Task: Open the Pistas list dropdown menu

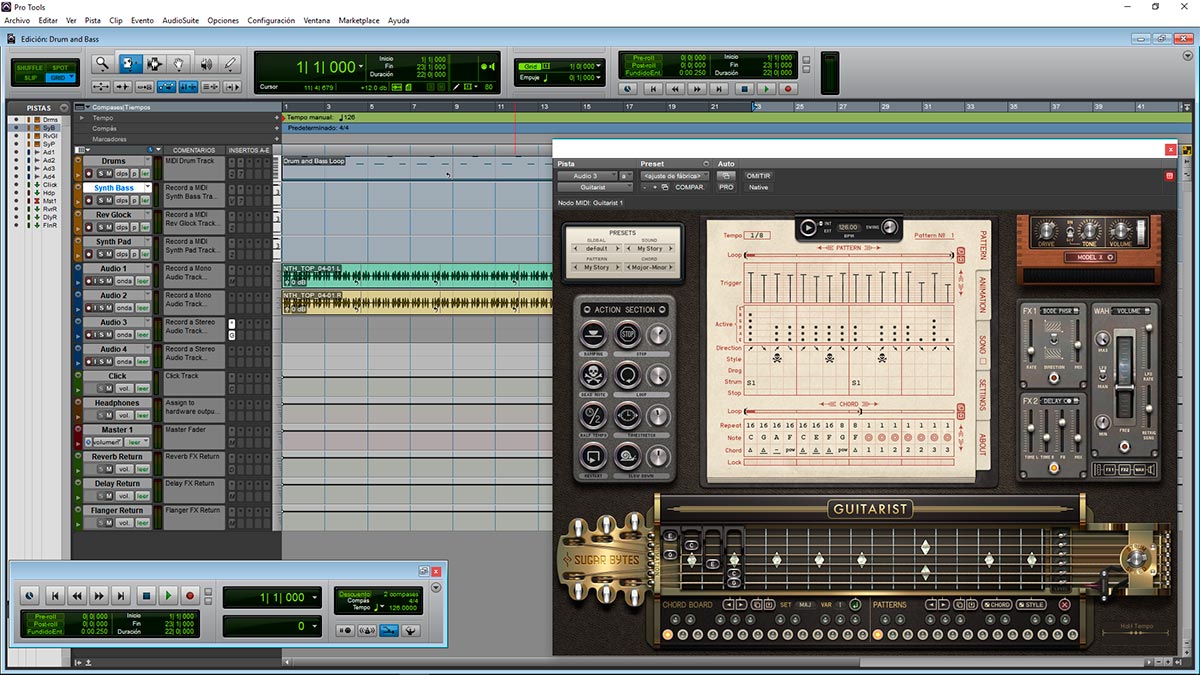Action: pyautogui.click(x=64, y=108)
